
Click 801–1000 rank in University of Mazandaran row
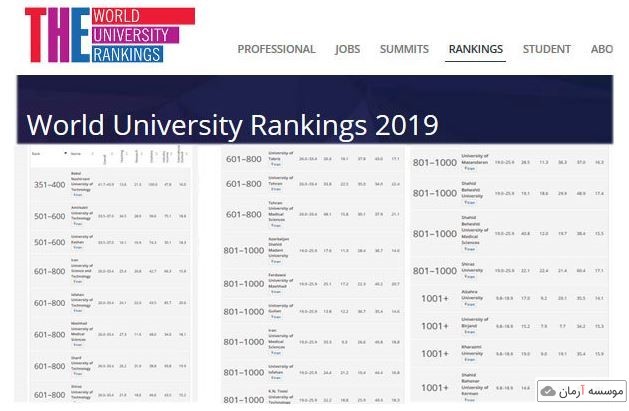click(x=435, y=162)
